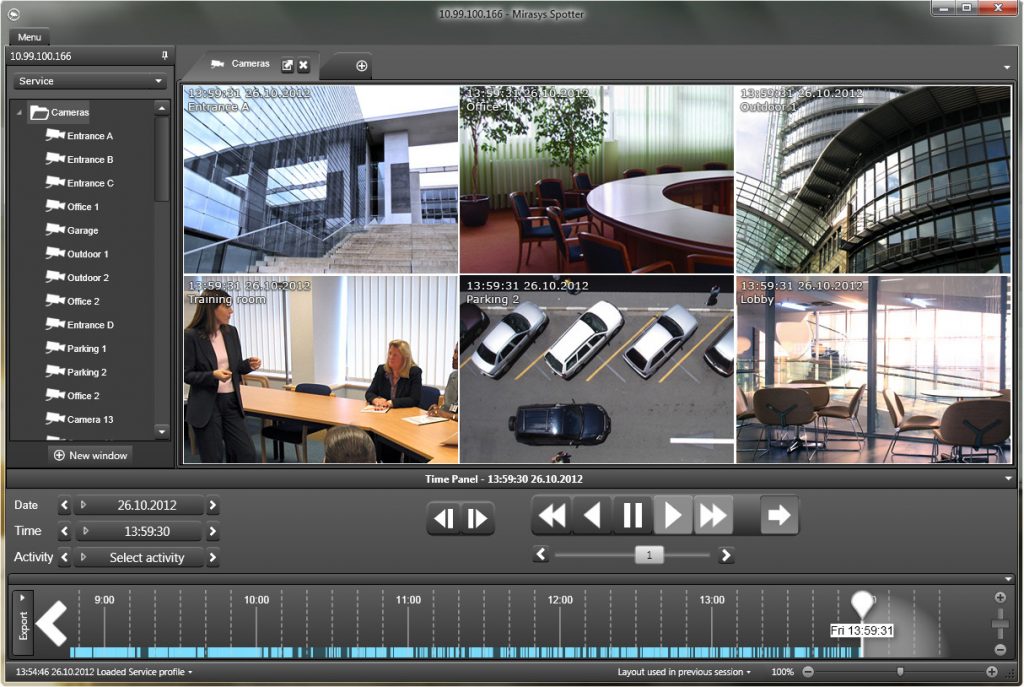Click the New window button

(88, 455)
